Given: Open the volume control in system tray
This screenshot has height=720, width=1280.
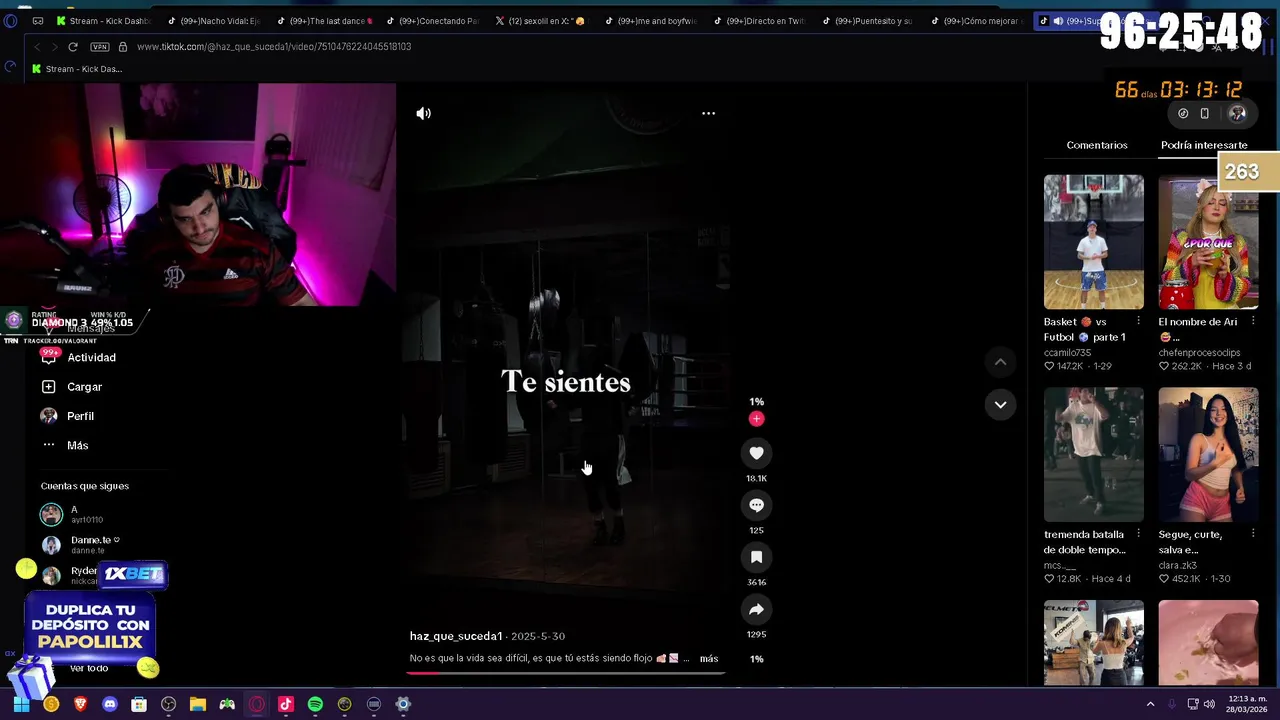Looking at the screenshot, I should (x=1209, y=705).
